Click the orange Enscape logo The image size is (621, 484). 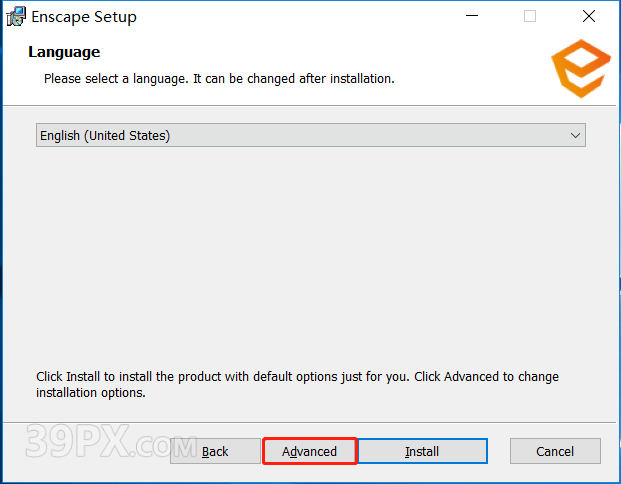pyautogui.click(x=580, y=69)
